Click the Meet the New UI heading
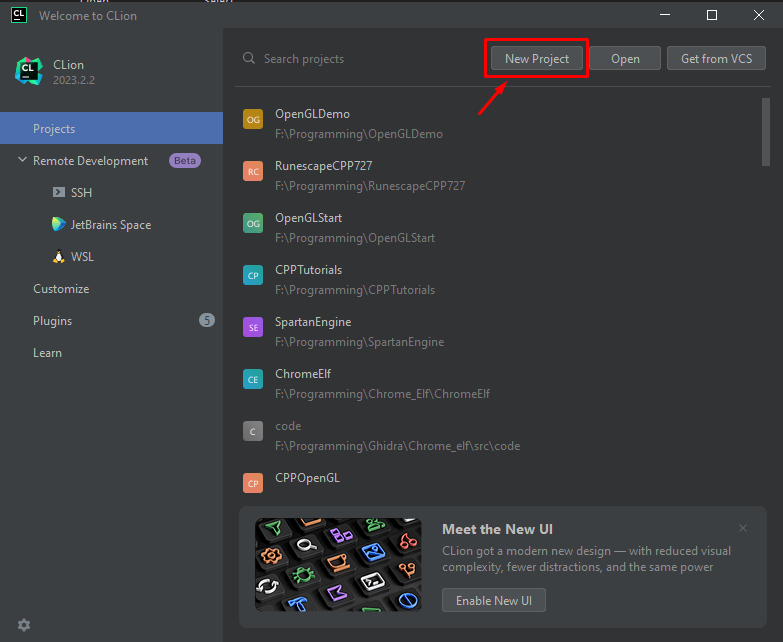 (497, 529)
